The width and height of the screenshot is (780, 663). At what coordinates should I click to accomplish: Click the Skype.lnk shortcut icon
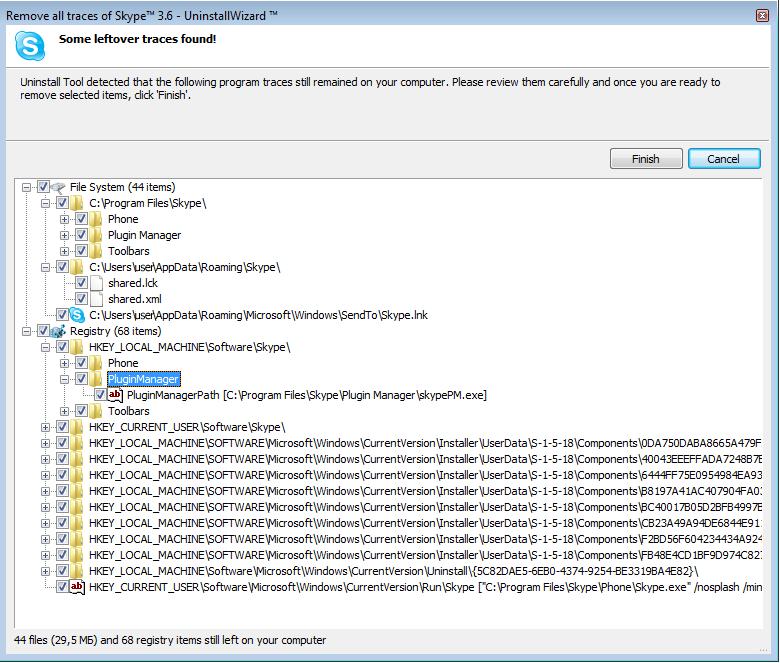click(x=77, y=315)
